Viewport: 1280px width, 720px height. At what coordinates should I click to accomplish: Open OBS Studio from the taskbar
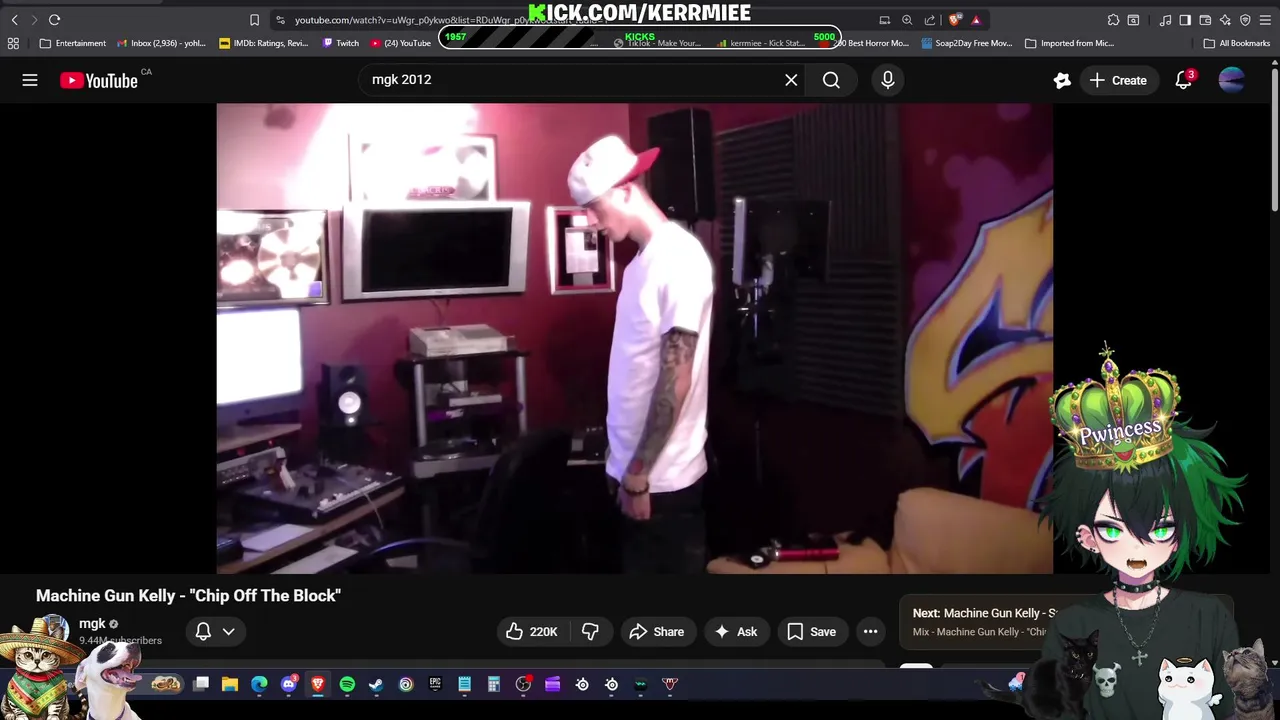point(523,684)
